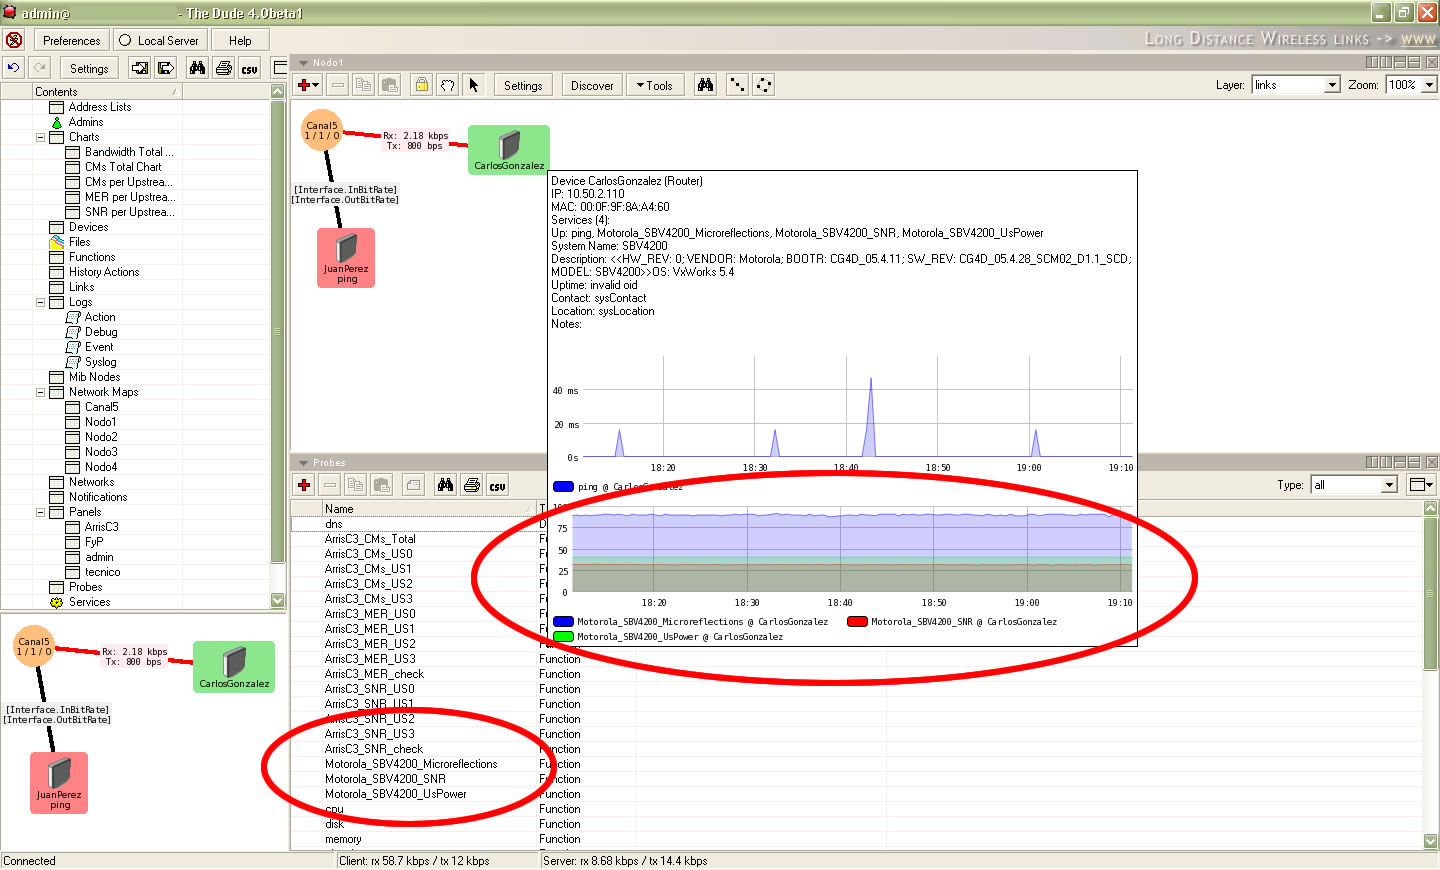Click the binoculars find icon in Nodo1 map toolbar
Viewport: 1440px width, 870px height.
[x=706, y=85]
